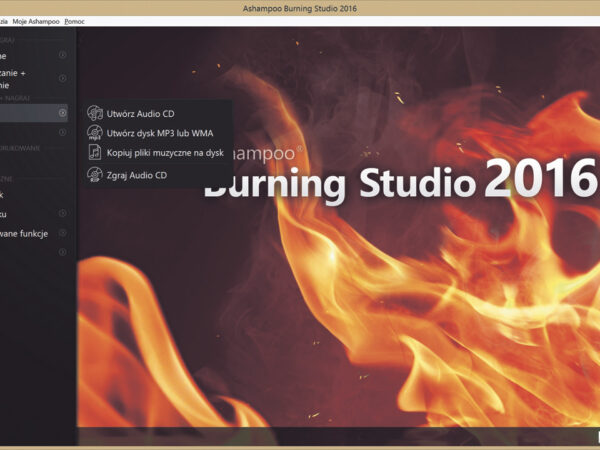Click the arrow directly below 'wane funkcje' row
This screenshot has height=450, width=600.
click(x=62, y=252)
